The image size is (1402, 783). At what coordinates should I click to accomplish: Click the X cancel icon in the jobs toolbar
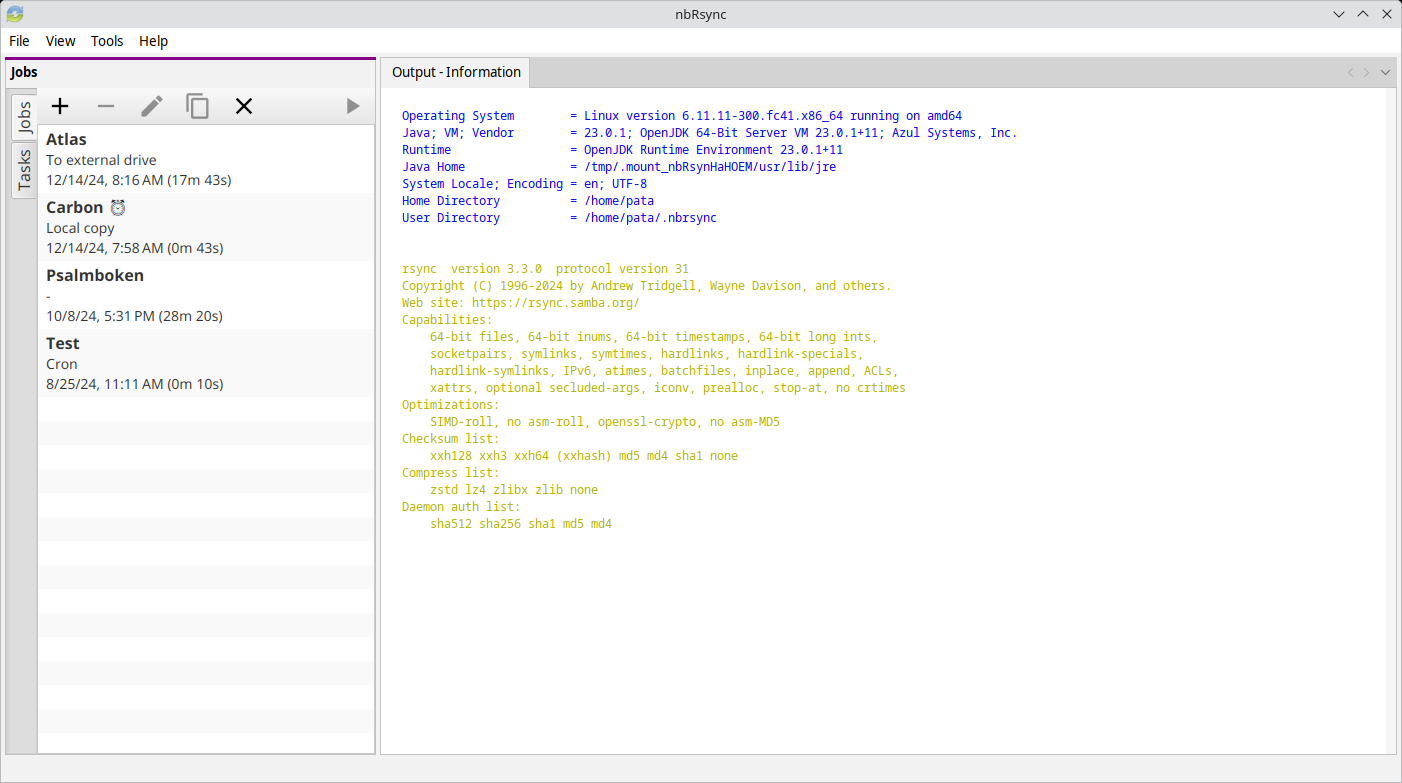(244, 106)
